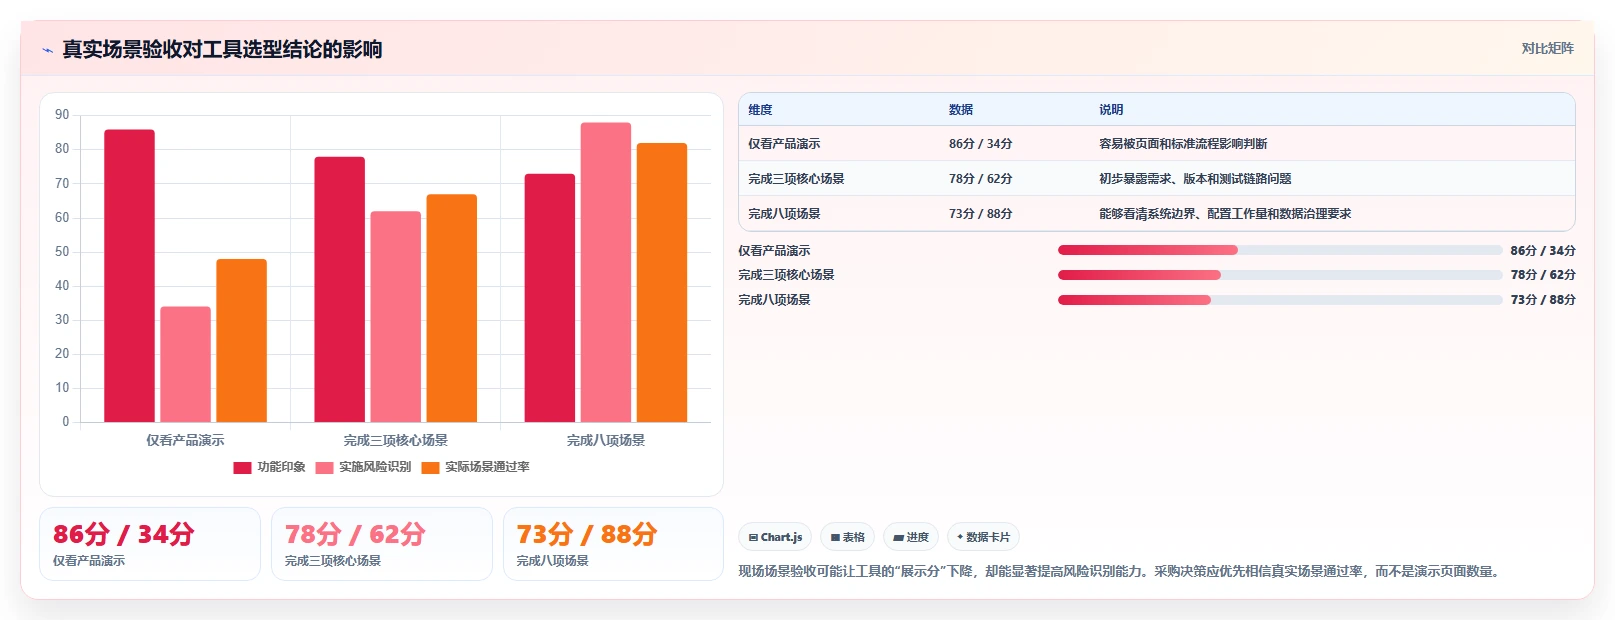Click the 实际场景通过率 bar for 仅看产品演示
Viewport: 1615px width, 620px height.
click(242, 340)
